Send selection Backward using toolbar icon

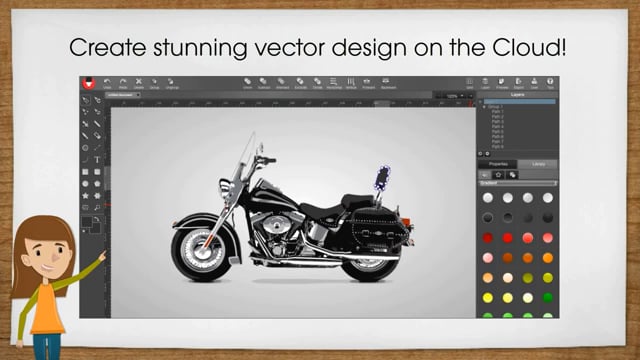(x=388, y=83)
